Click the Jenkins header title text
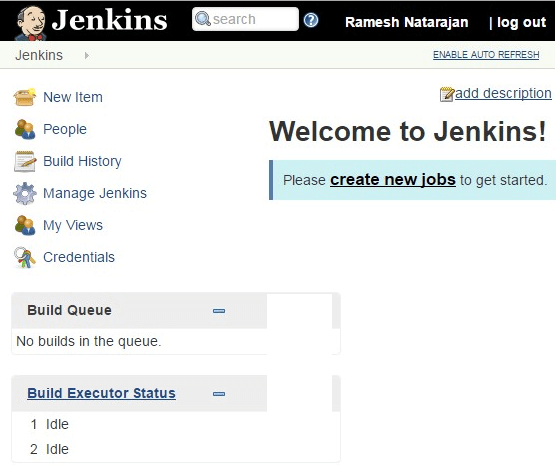 [x=109, y=20]
